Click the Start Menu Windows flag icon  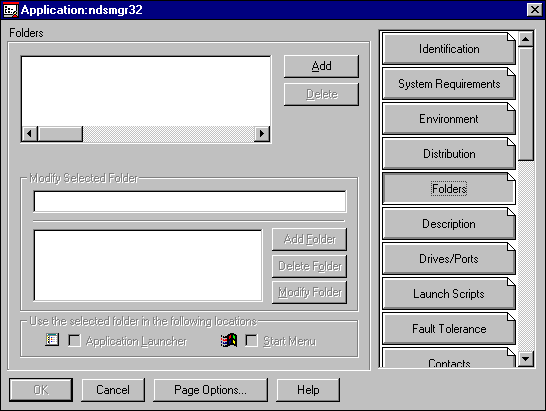229,340
